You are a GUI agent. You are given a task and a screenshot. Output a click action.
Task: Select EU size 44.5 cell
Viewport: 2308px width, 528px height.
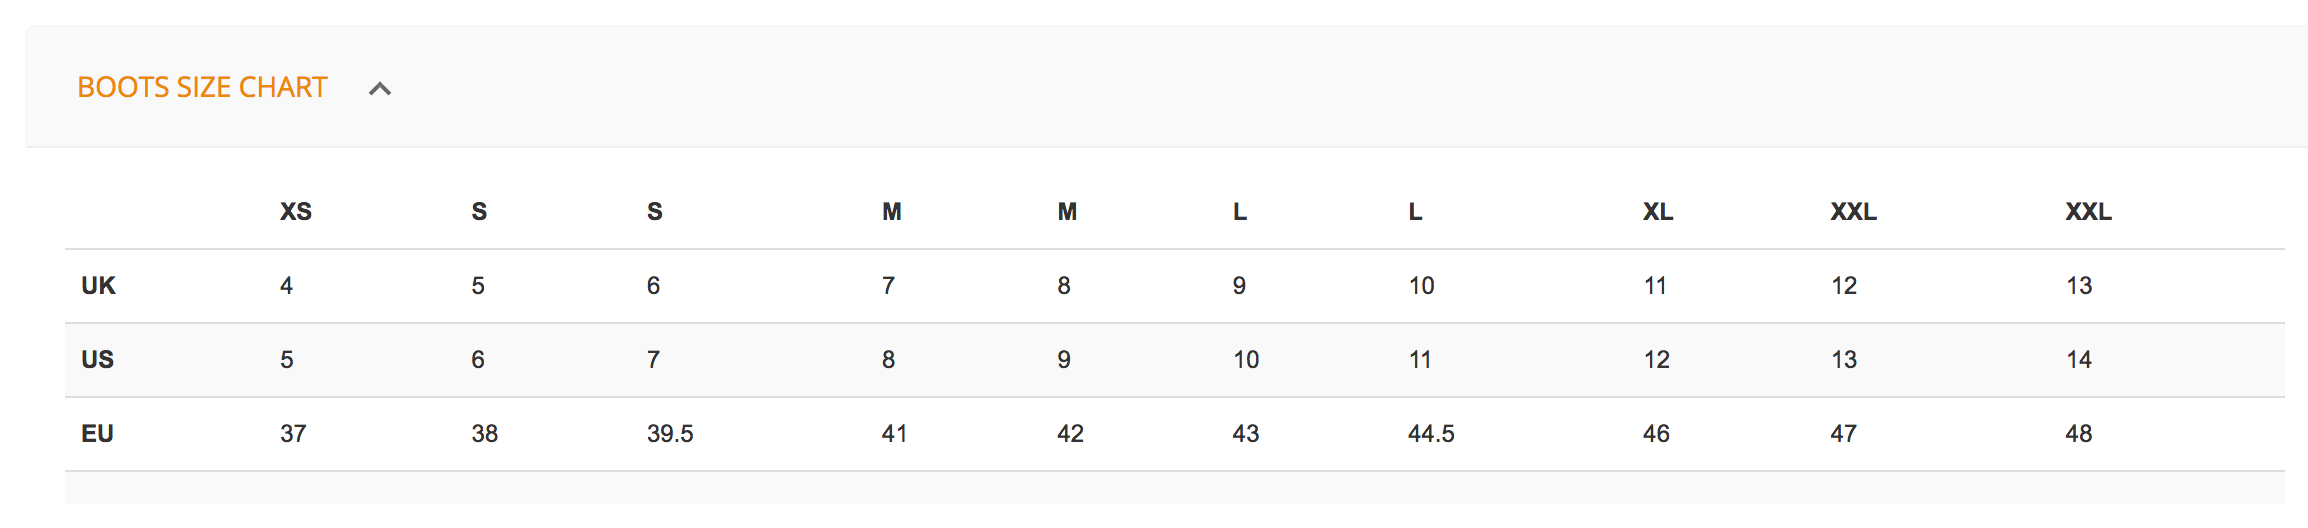(x=1430, y=434)
